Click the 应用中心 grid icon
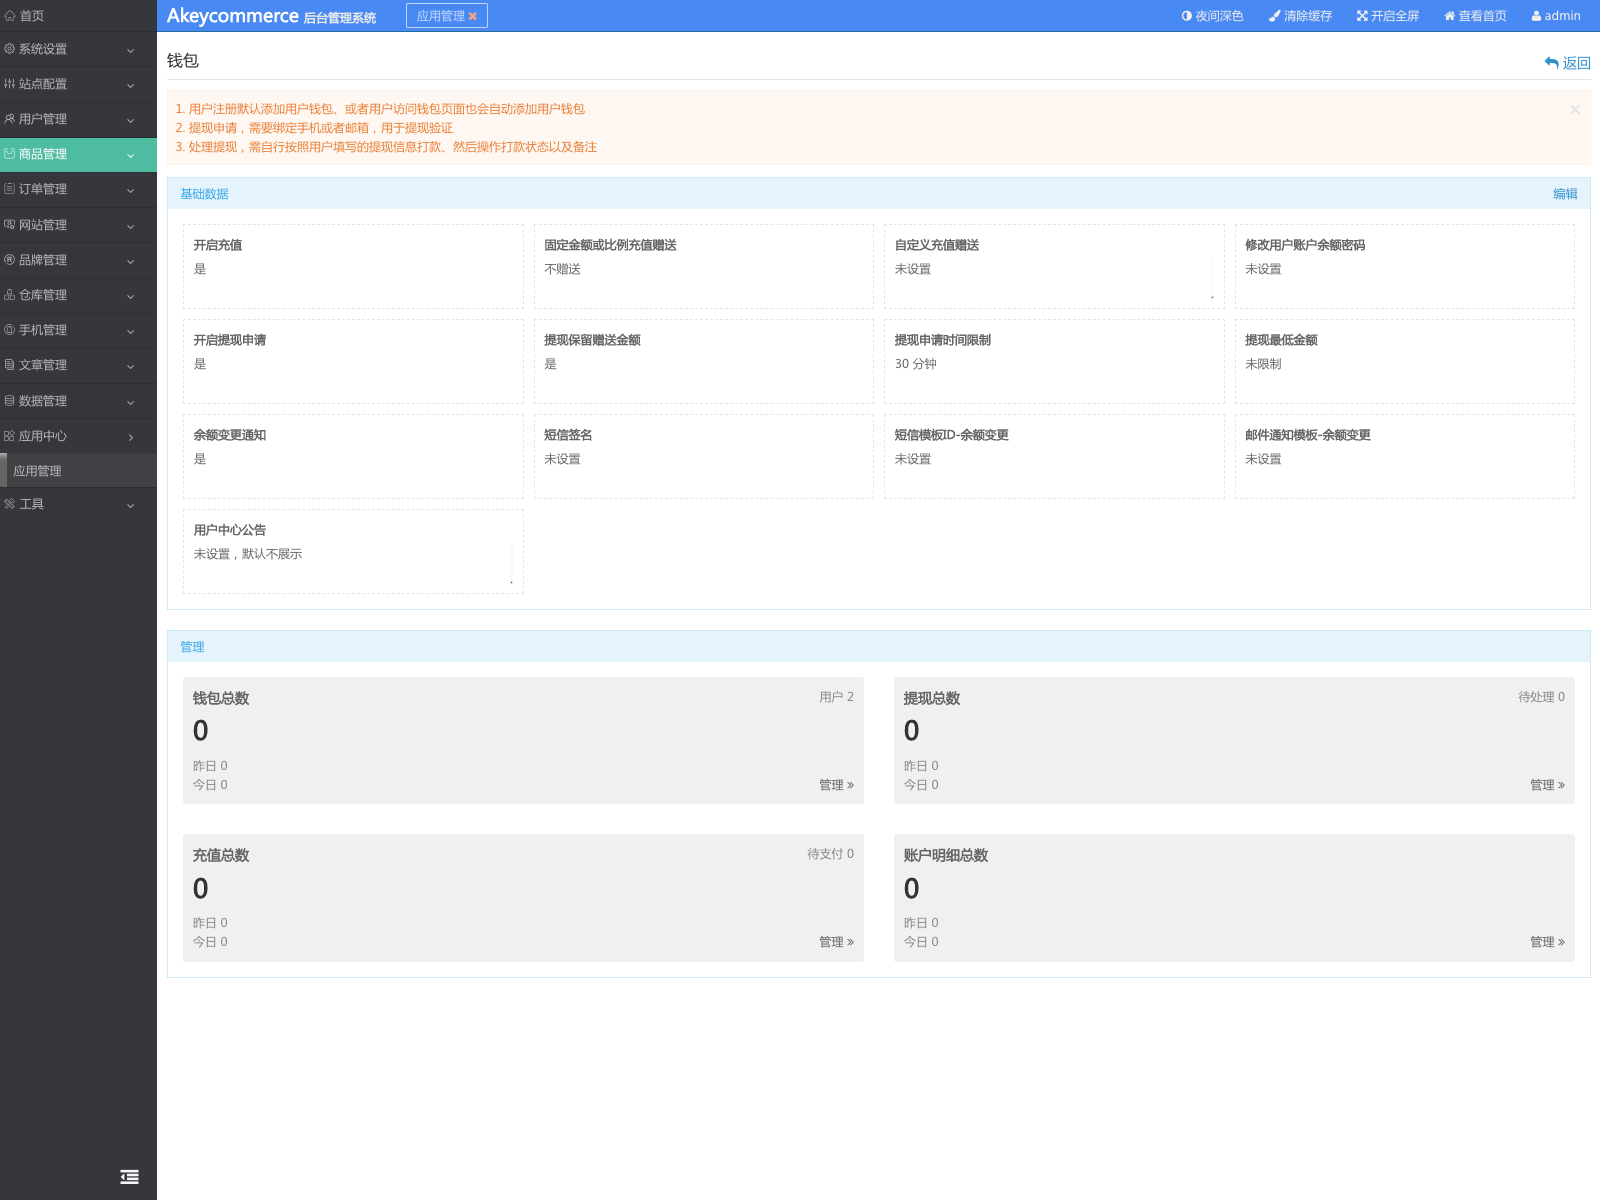 [10, 436]
